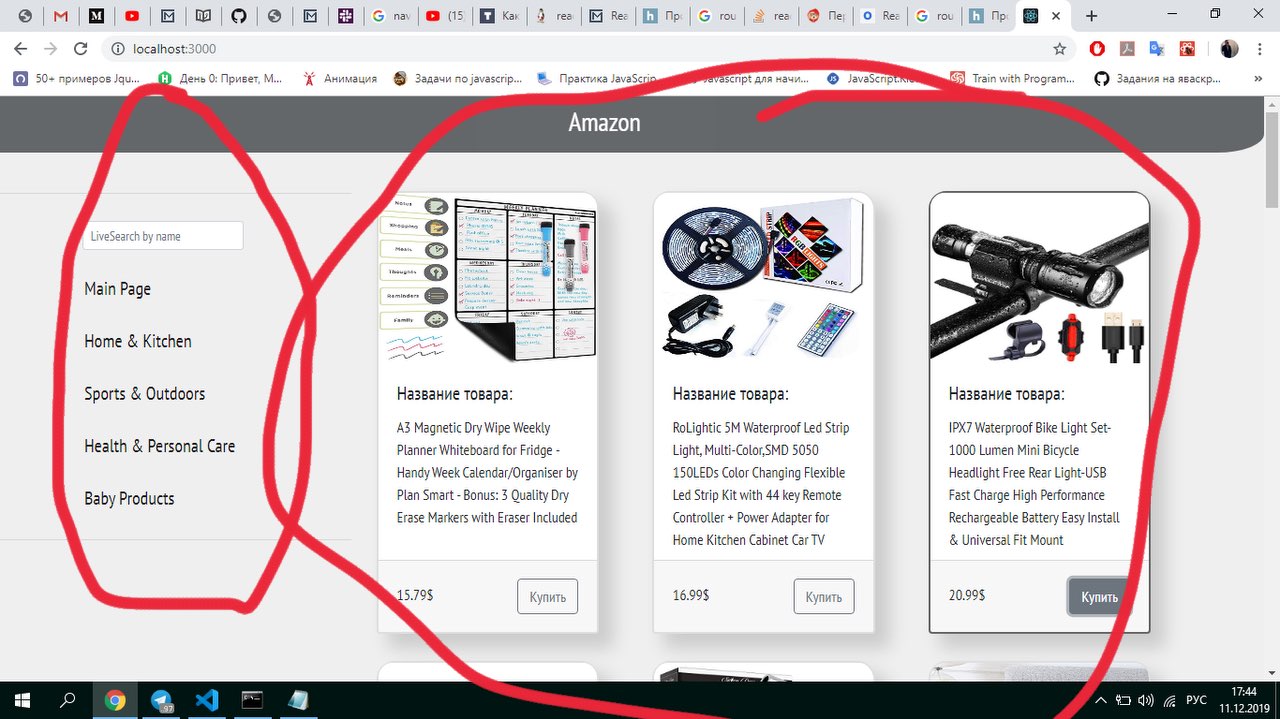1280x719 pixels.
Task: Open the Chrome three-dot menu
Action: coord(1259,48)
